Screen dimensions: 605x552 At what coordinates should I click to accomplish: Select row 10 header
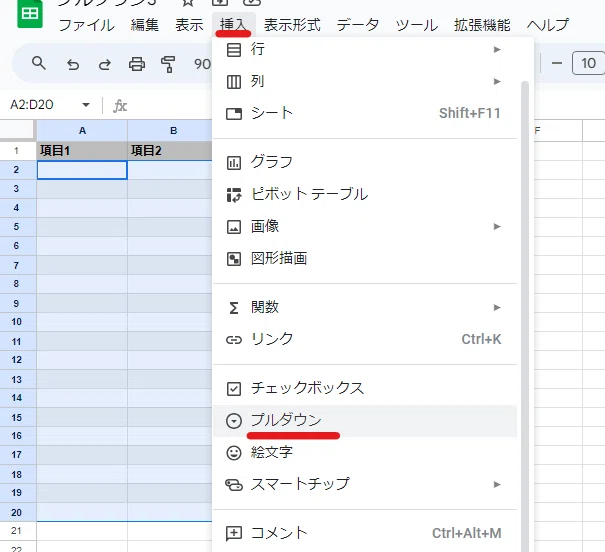pyautogui.click(x=17, y=322)
